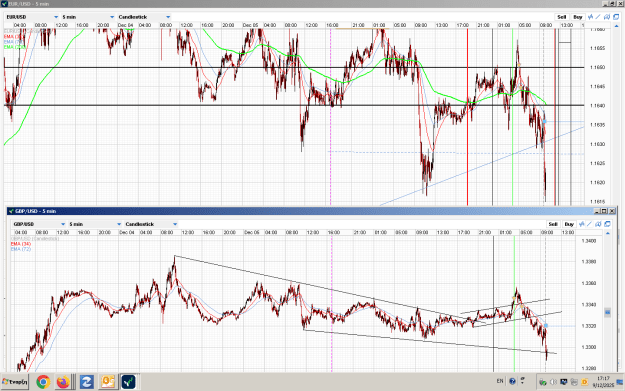Click green EMA label in EUR/USD chart legend
The width and height of the screenshot is (625, 391).
[x=15, y=47]
